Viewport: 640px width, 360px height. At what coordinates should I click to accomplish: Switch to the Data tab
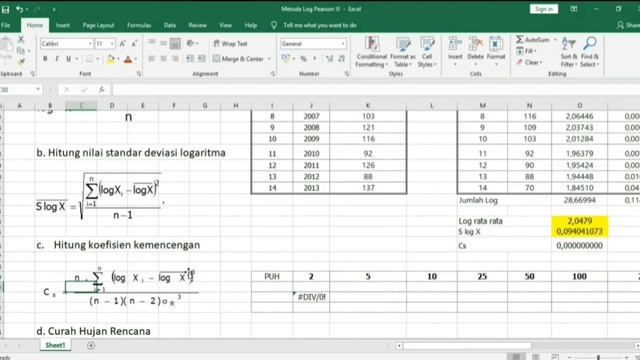170,25
